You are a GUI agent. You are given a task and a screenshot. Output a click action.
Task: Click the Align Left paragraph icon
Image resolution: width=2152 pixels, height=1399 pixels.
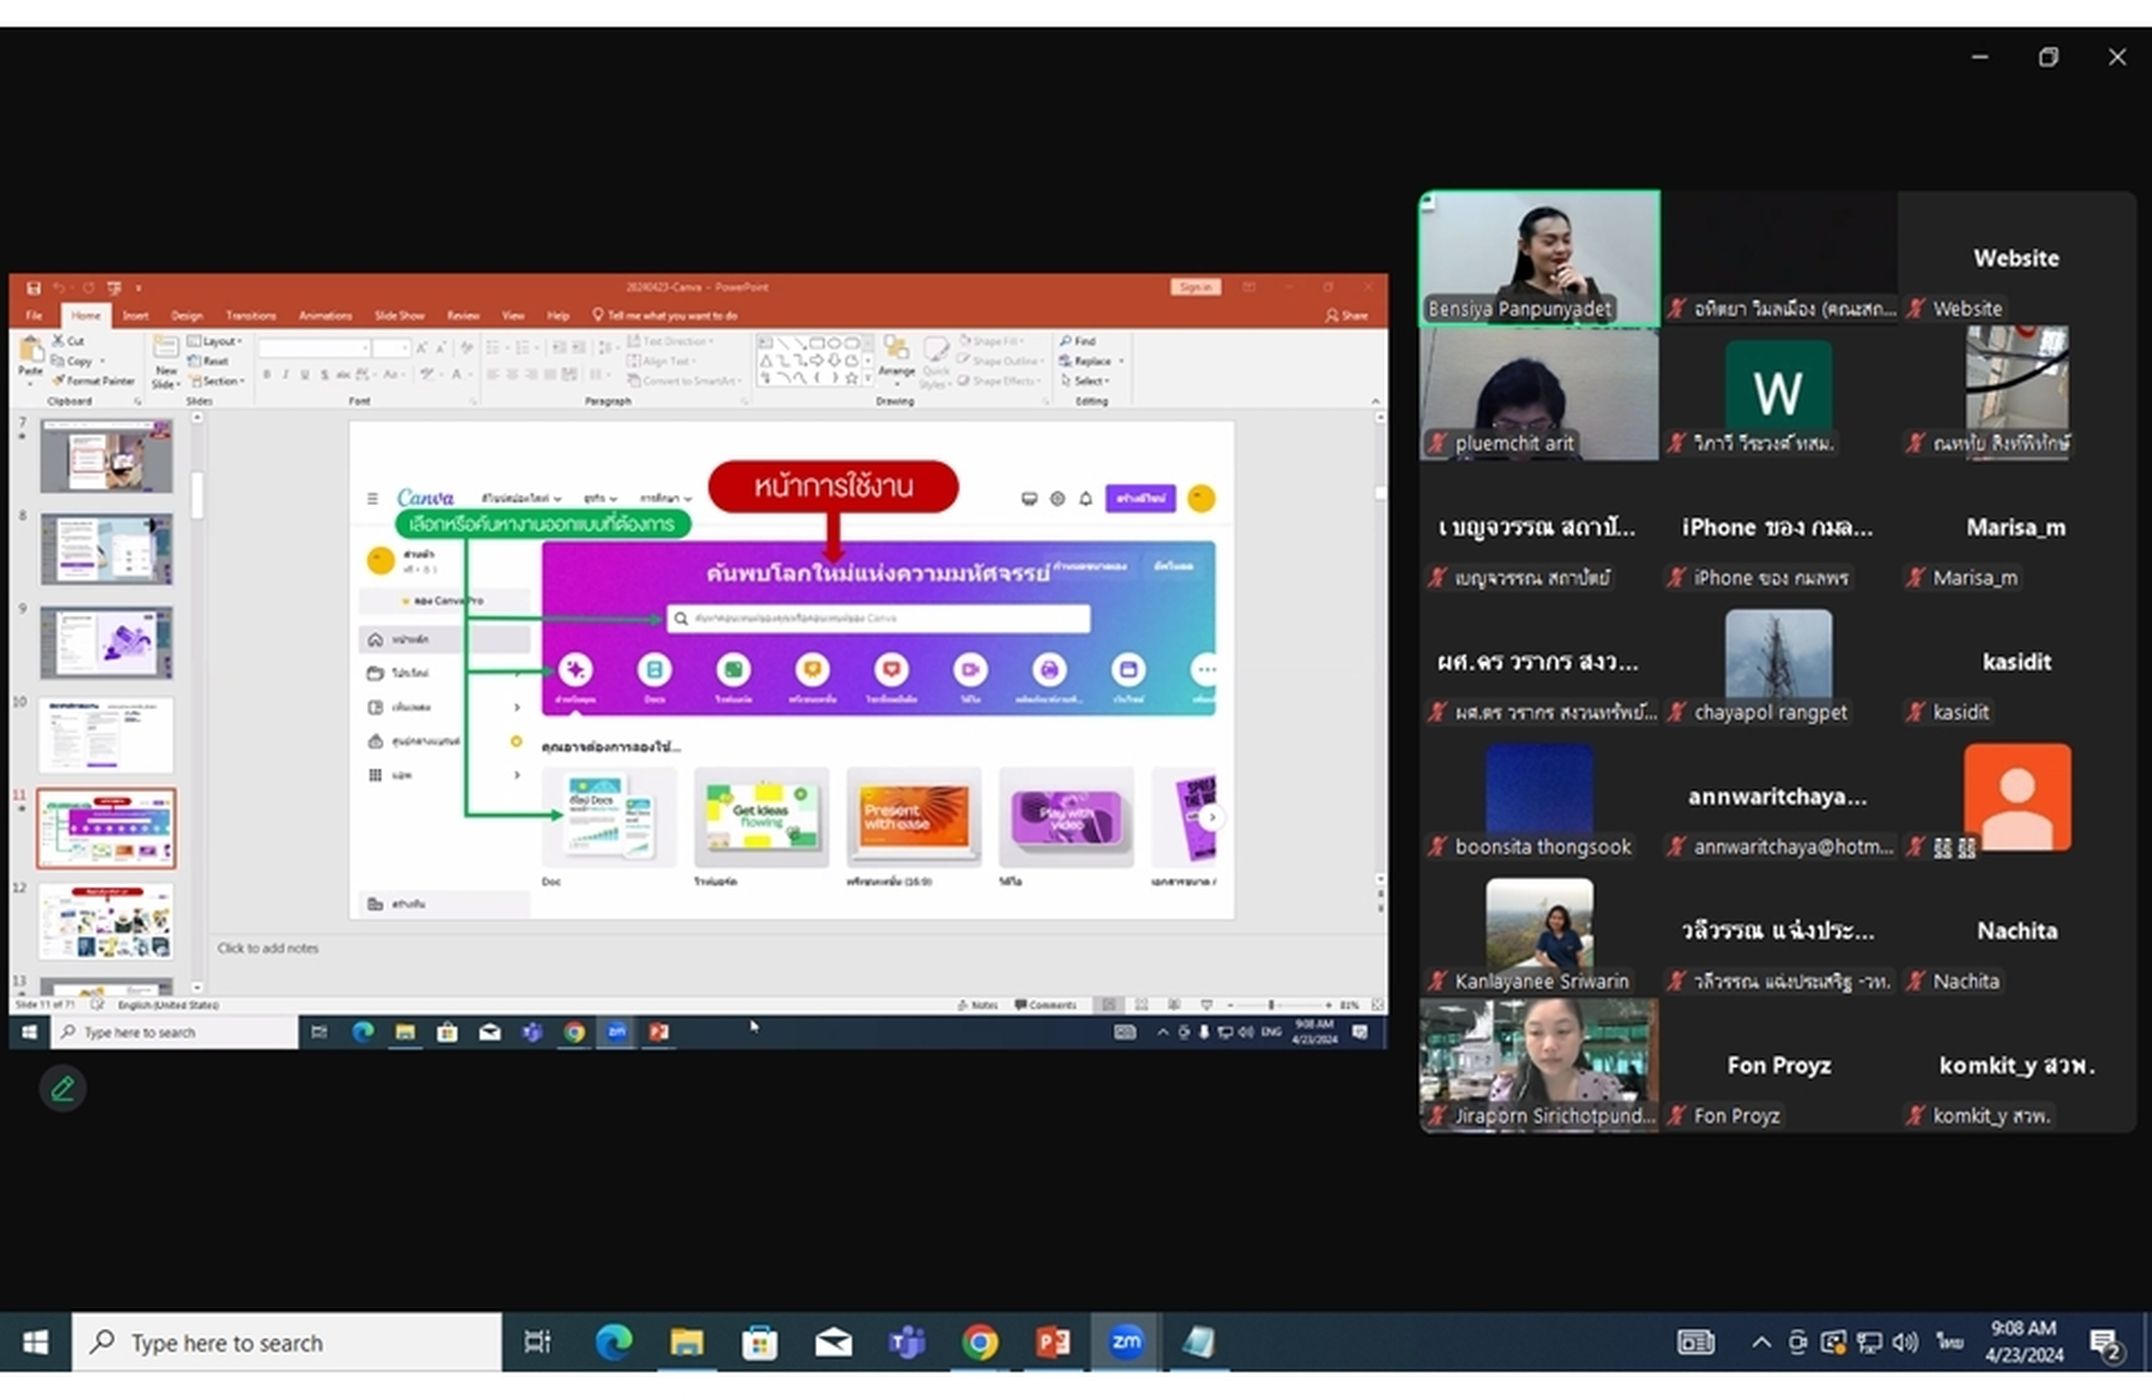[x=493, y=374]
